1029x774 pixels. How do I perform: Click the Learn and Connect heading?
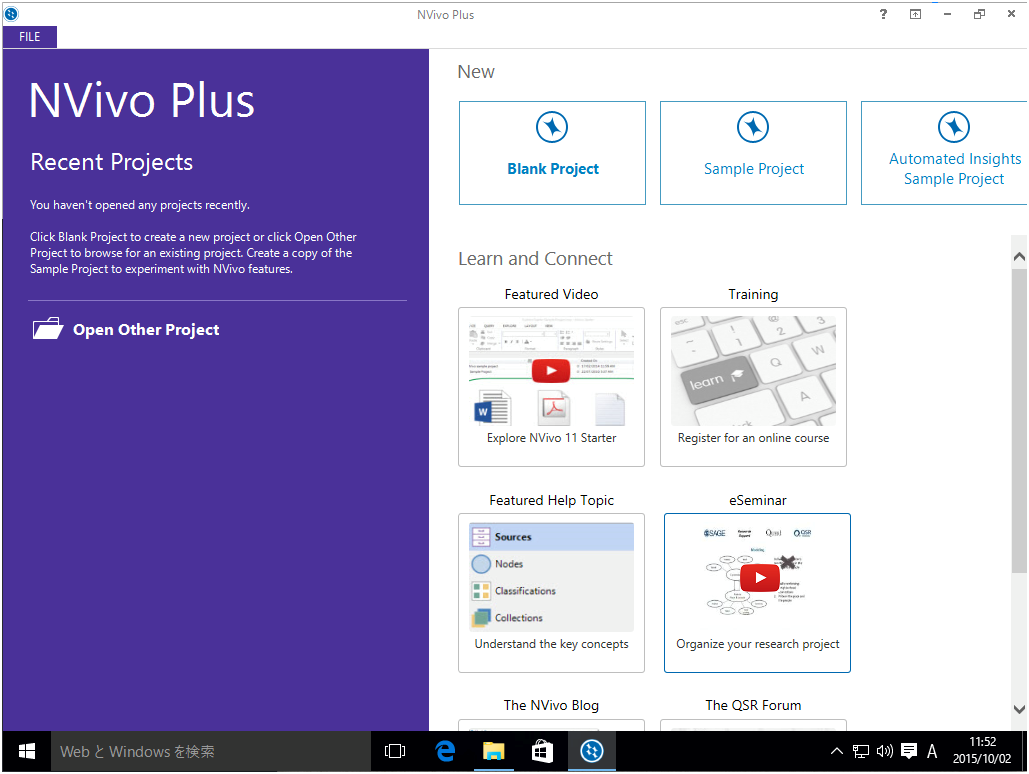coord(536,259)
